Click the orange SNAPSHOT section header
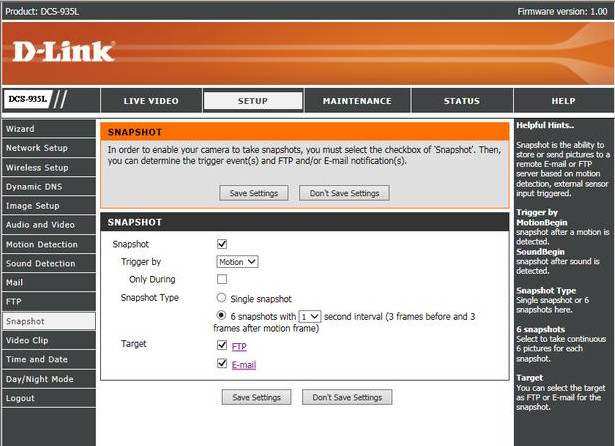This screenshot has height=446, width=615. (x=305, y=132)
